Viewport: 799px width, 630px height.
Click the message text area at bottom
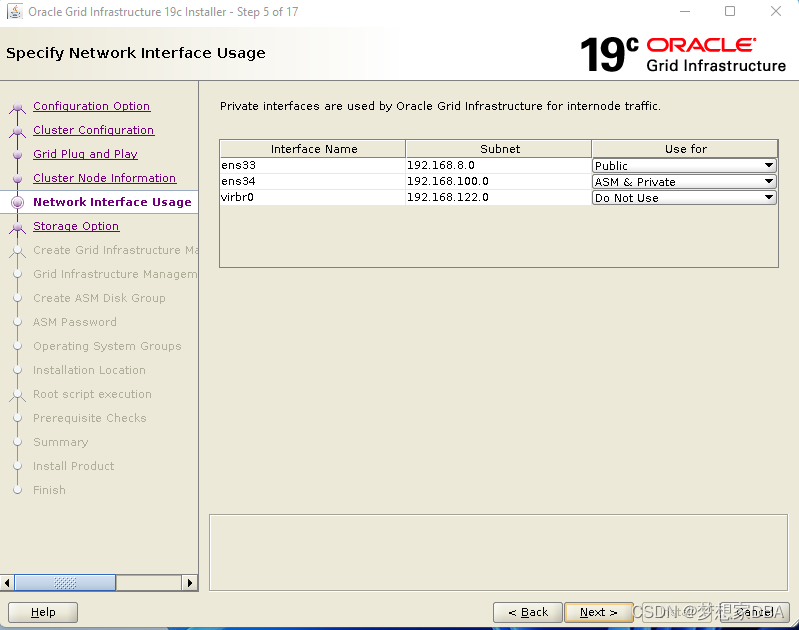click(498, 553)
